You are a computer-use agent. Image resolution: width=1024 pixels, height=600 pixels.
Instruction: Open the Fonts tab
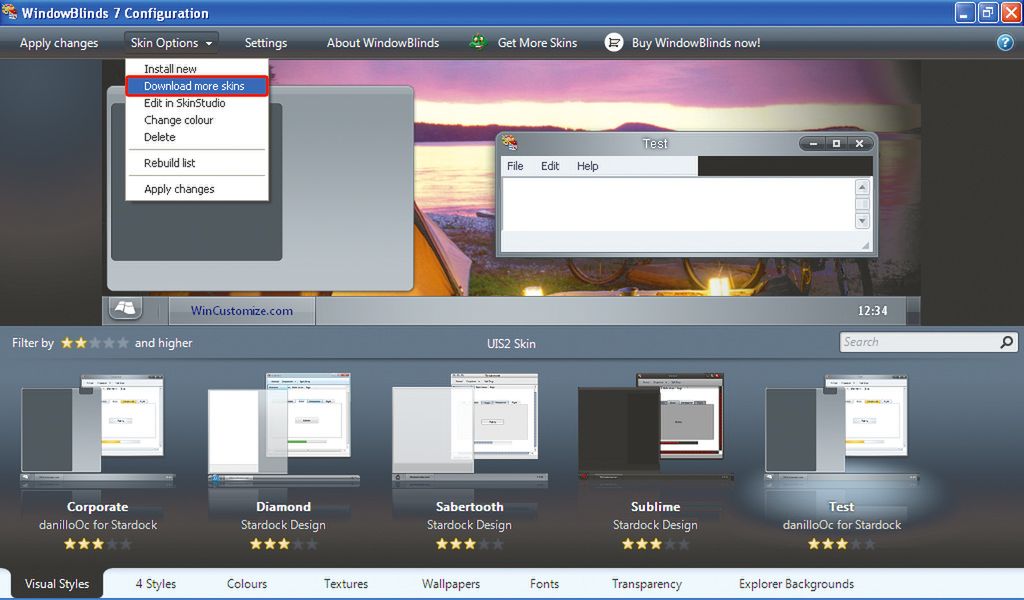coord(544,584)
